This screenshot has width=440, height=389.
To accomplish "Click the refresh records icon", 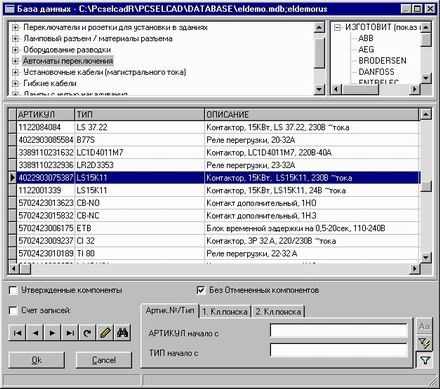I will [x=87, y=332].
